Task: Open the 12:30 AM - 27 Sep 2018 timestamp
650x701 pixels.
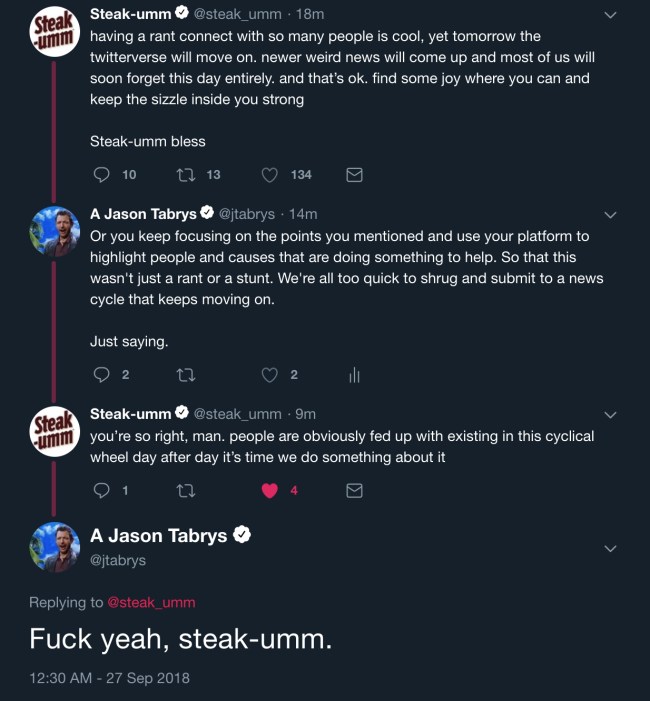Action: (109, 677)
